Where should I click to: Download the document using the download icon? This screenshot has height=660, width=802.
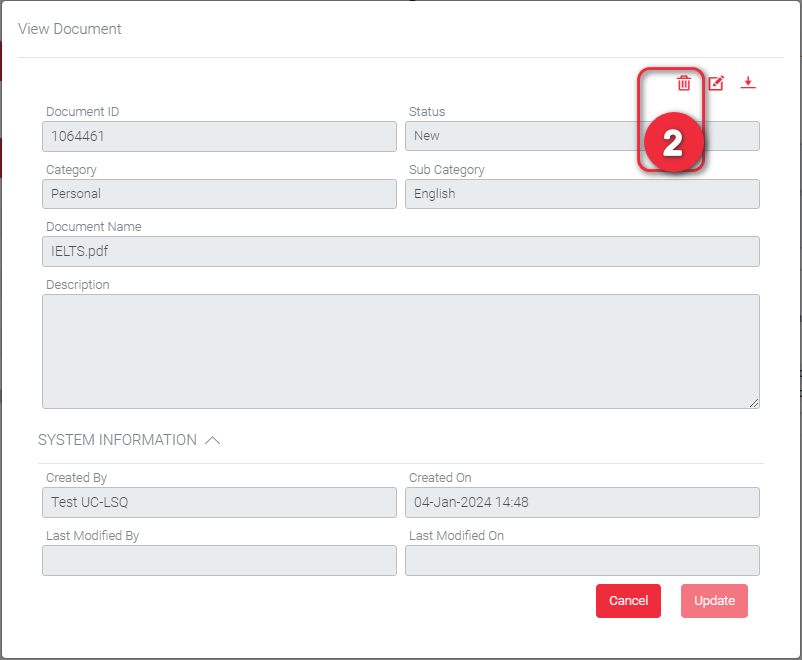coord(748,83)
